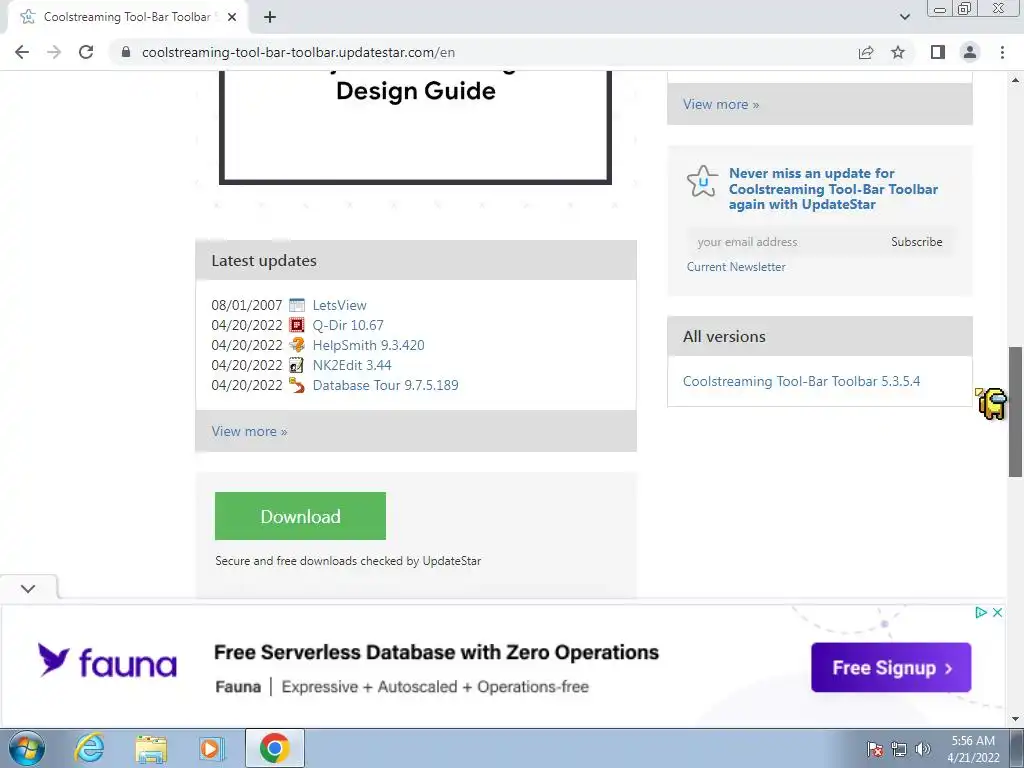Click the address bar URL

pos(298,52)
